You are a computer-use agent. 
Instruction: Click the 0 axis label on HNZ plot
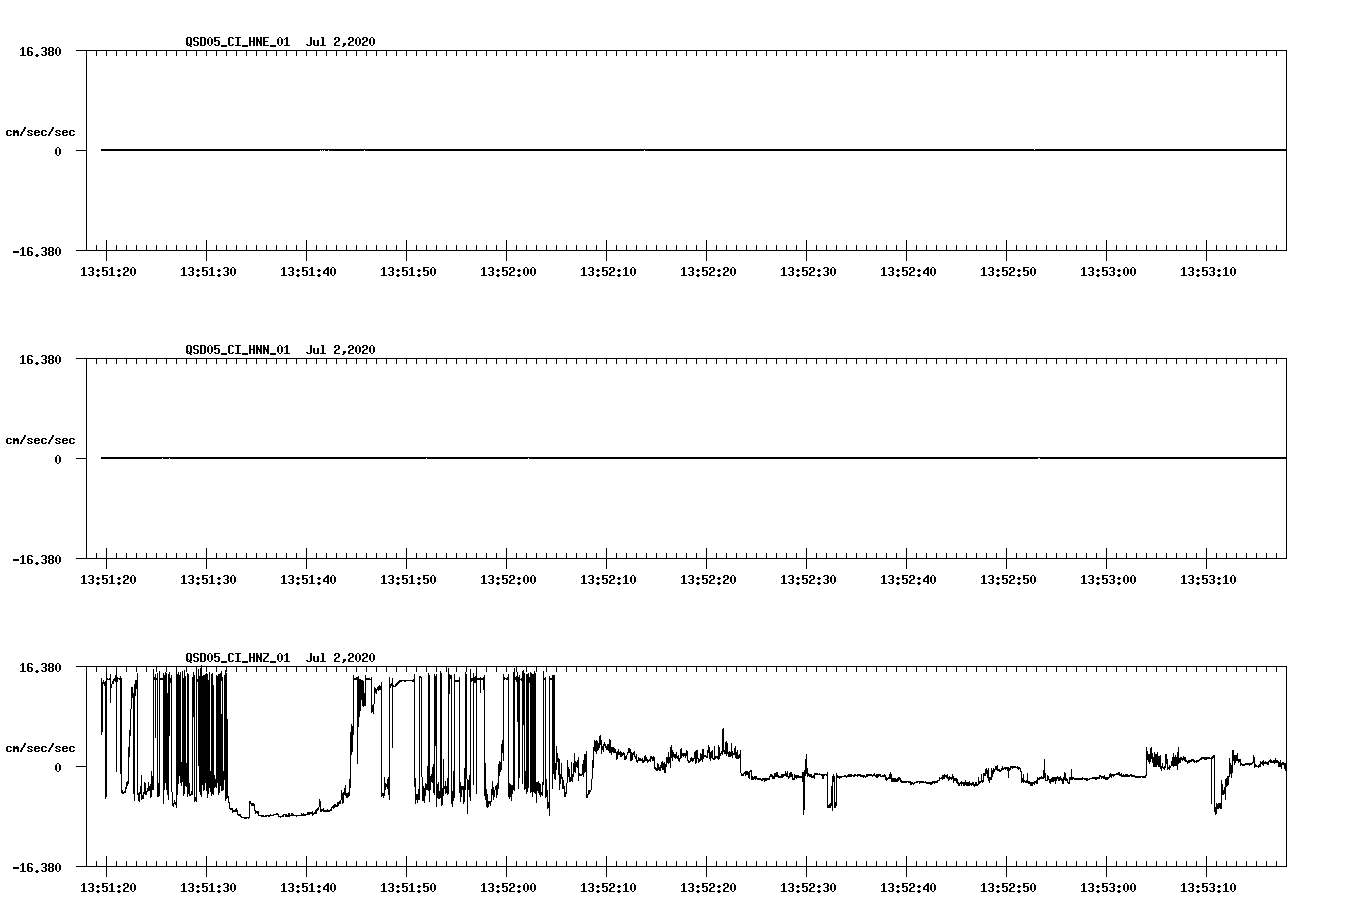(x=58, y=768)
